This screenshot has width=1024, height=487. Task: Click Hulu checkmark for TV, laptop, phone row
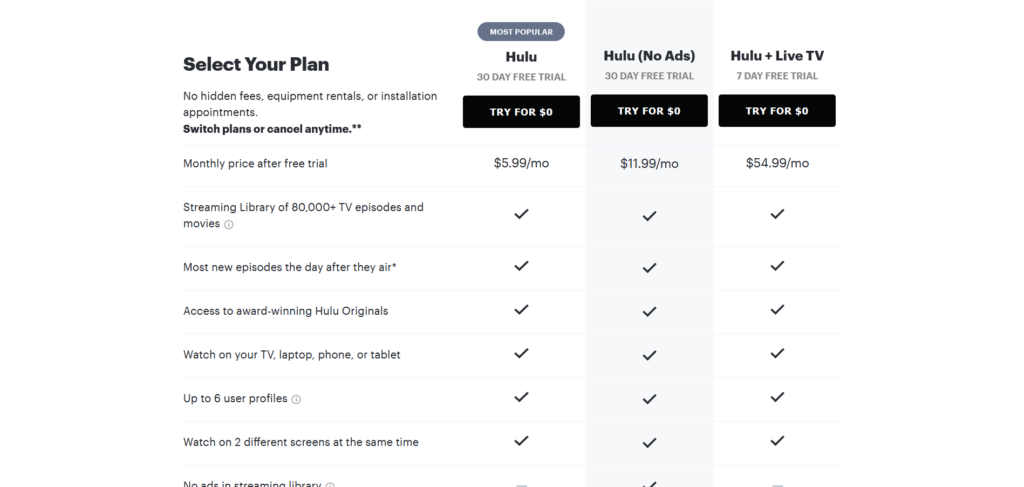pyautogui.click(x=521, y=354)
